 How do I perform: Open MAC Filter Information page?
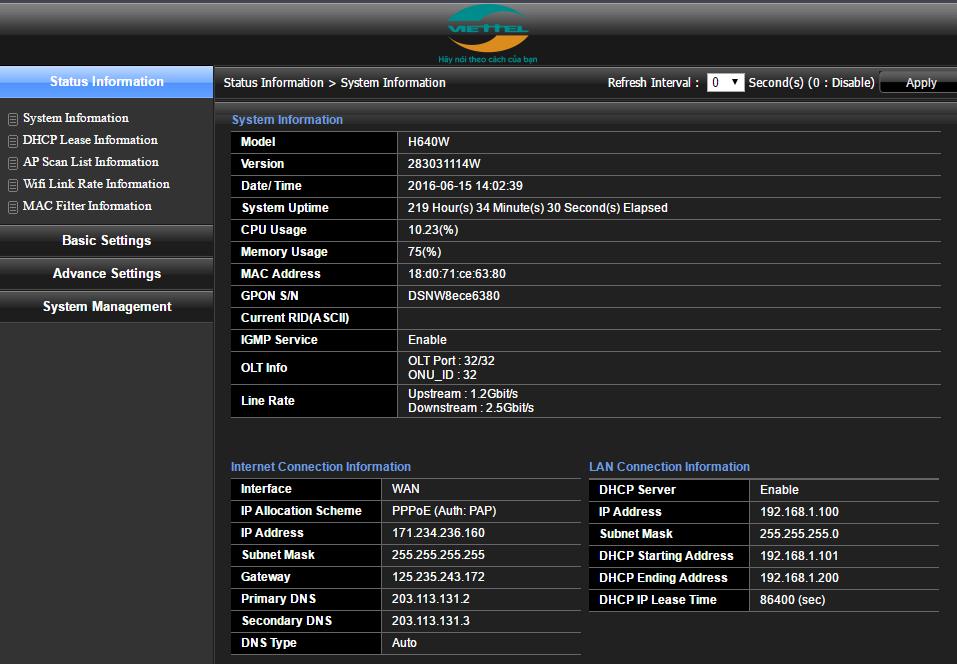coord(87,206)
